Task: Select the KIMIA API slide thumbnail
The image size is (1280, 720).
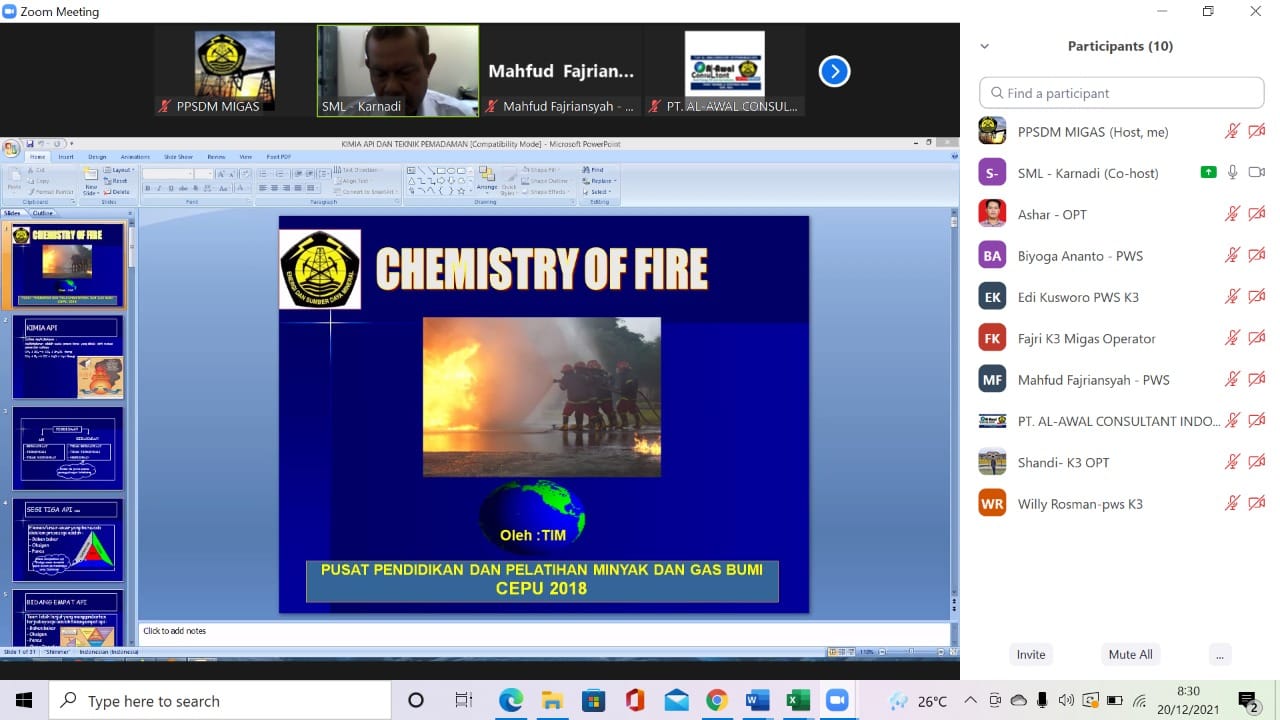Action: [68, 358]
